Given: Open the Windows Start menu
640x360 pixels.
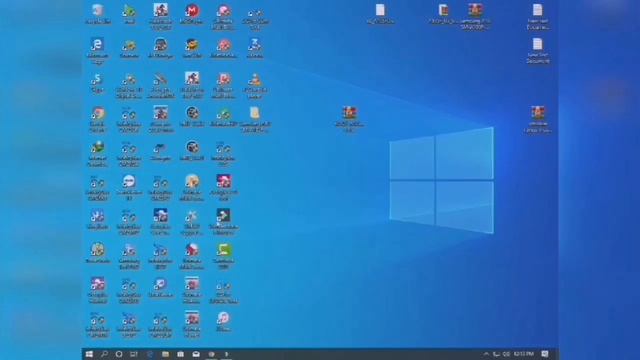Looking at the screenshot, I should (89, 354).
